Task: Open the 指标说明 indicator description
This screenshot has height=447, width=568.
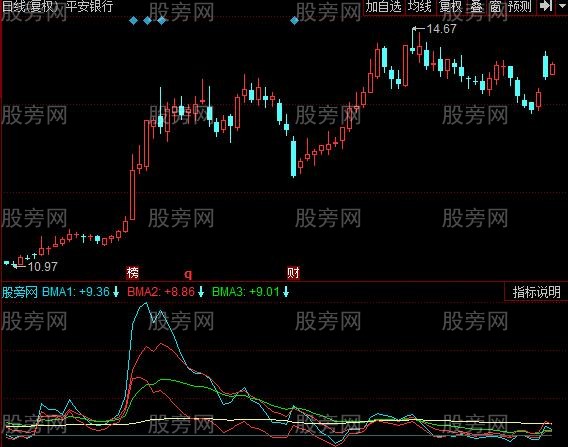Action: pos(536,292)
